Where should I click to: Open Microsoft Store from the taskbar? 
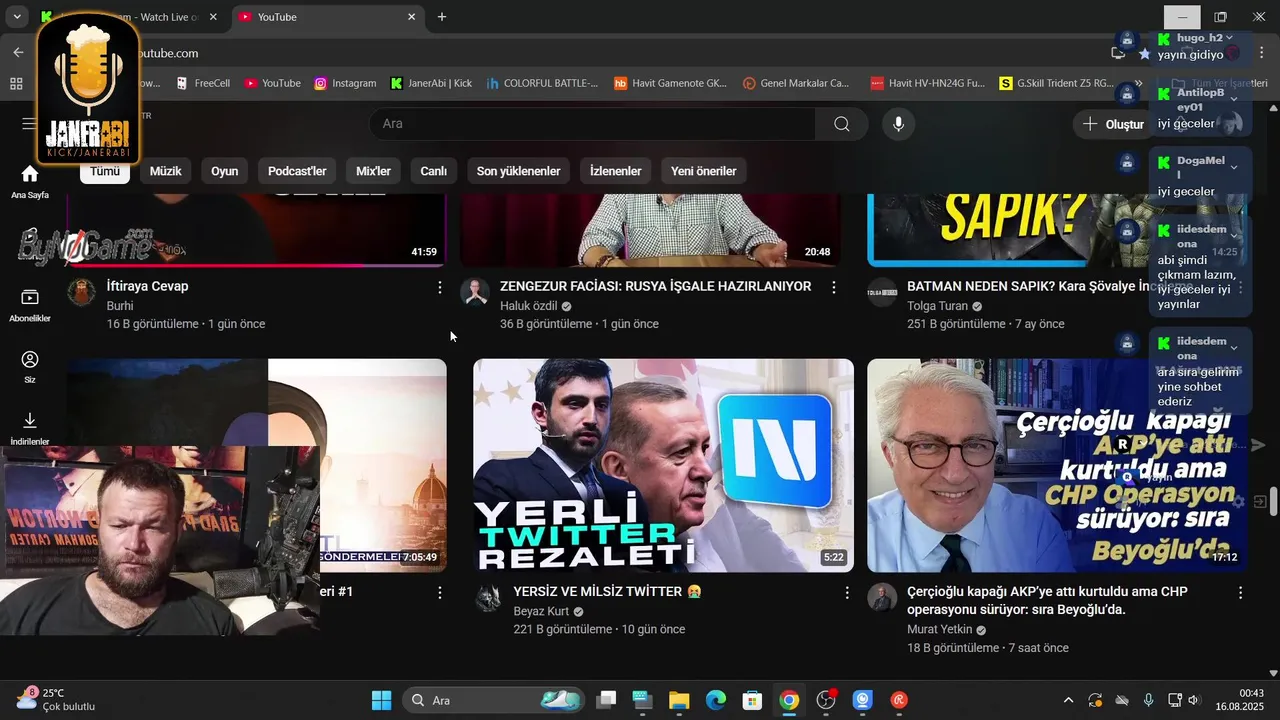pyautogui.click(x=752, y=700)
